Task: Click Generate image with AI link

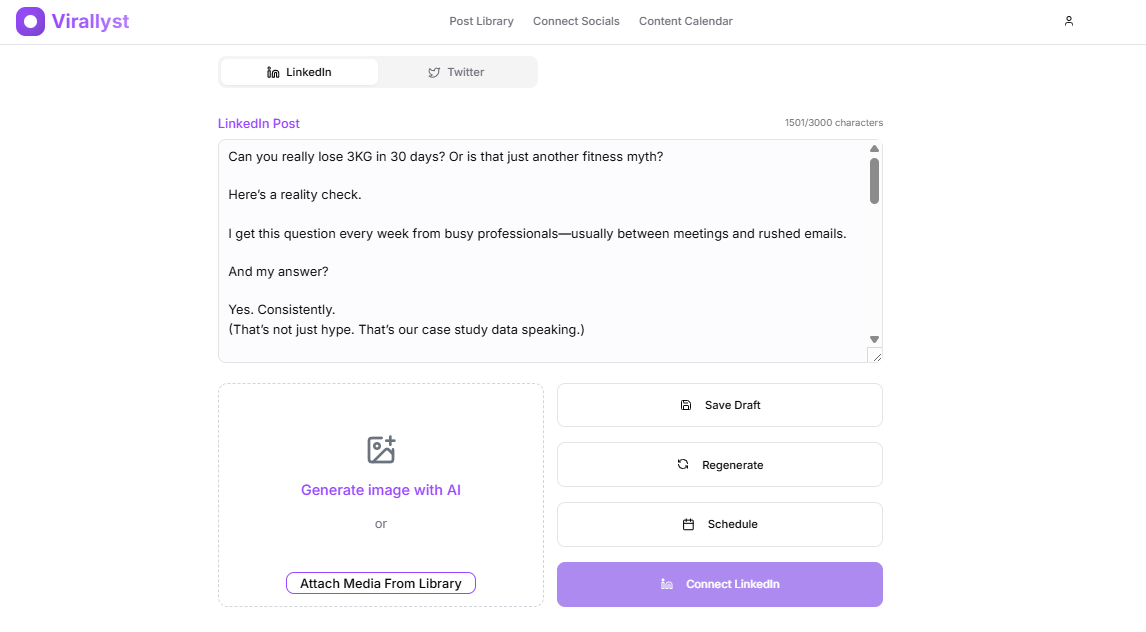Action: 381,490
